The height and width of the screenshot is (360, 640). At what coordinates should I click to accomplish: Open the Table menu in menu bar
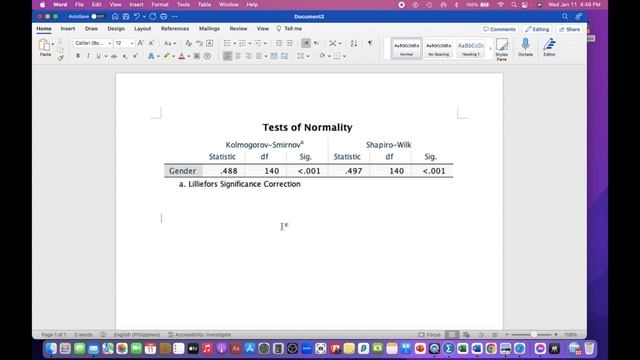(x=204, y=4)
